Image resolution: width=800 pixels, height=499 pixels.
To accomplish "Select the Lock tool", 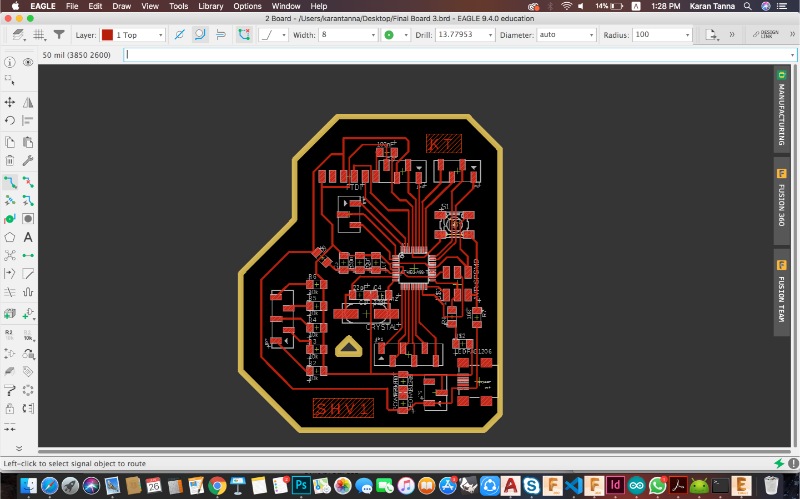I will click(10, 408).
